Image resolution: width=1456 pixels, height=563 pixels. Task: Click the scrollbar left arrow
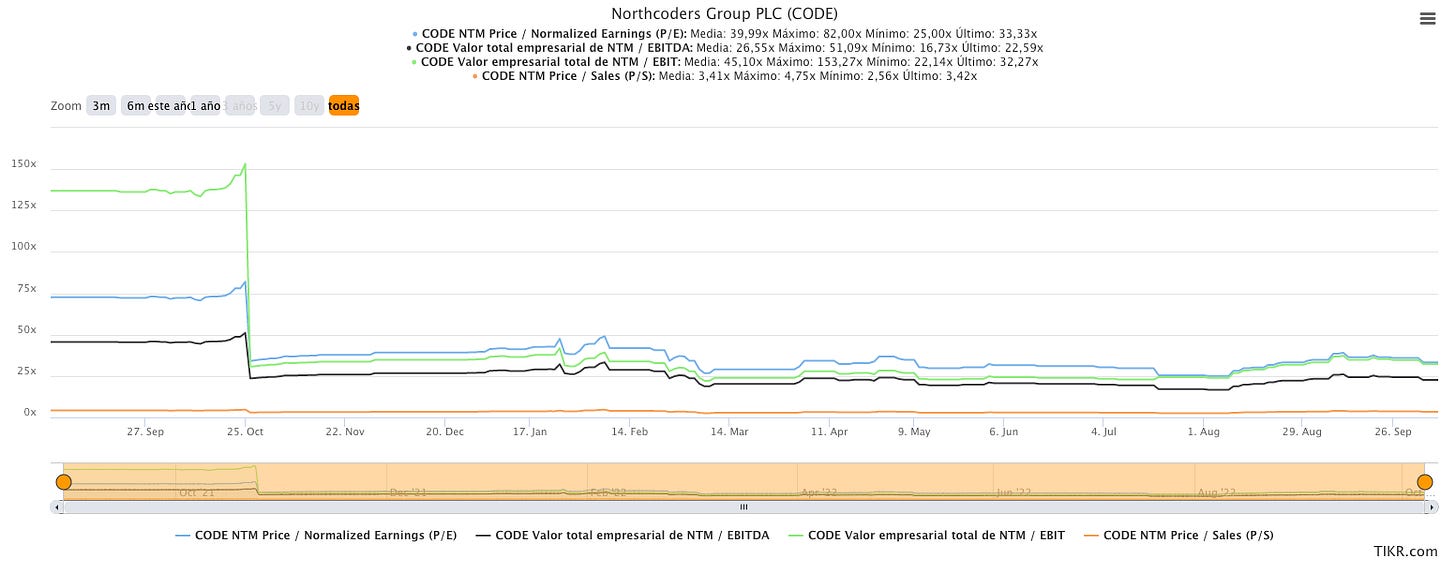[x=56, y=507]
